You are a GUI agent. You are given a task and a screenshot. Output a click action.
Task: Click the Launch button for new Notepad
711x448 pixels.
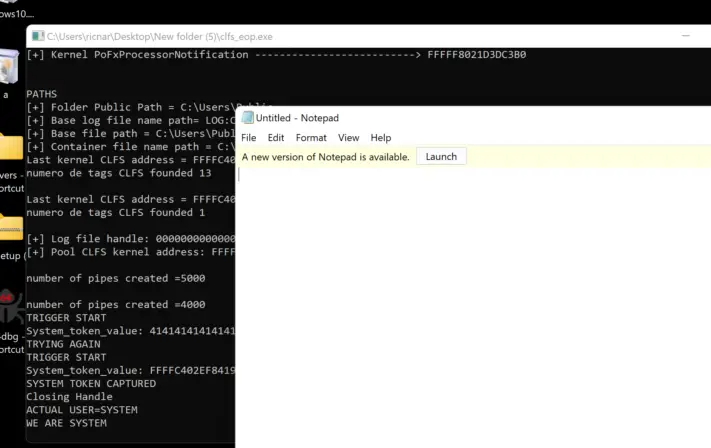point(441,156)
